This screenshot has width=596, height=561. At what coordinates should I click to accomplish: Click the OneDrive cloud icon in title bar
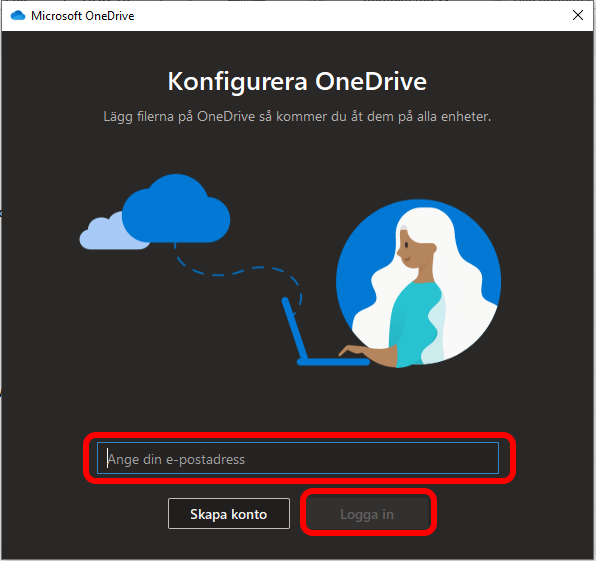[17, 16]
